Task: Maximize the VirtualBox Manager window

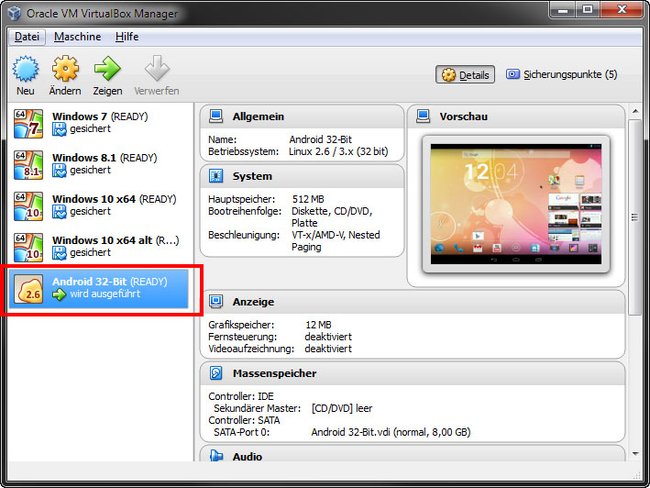Action: 587,10
